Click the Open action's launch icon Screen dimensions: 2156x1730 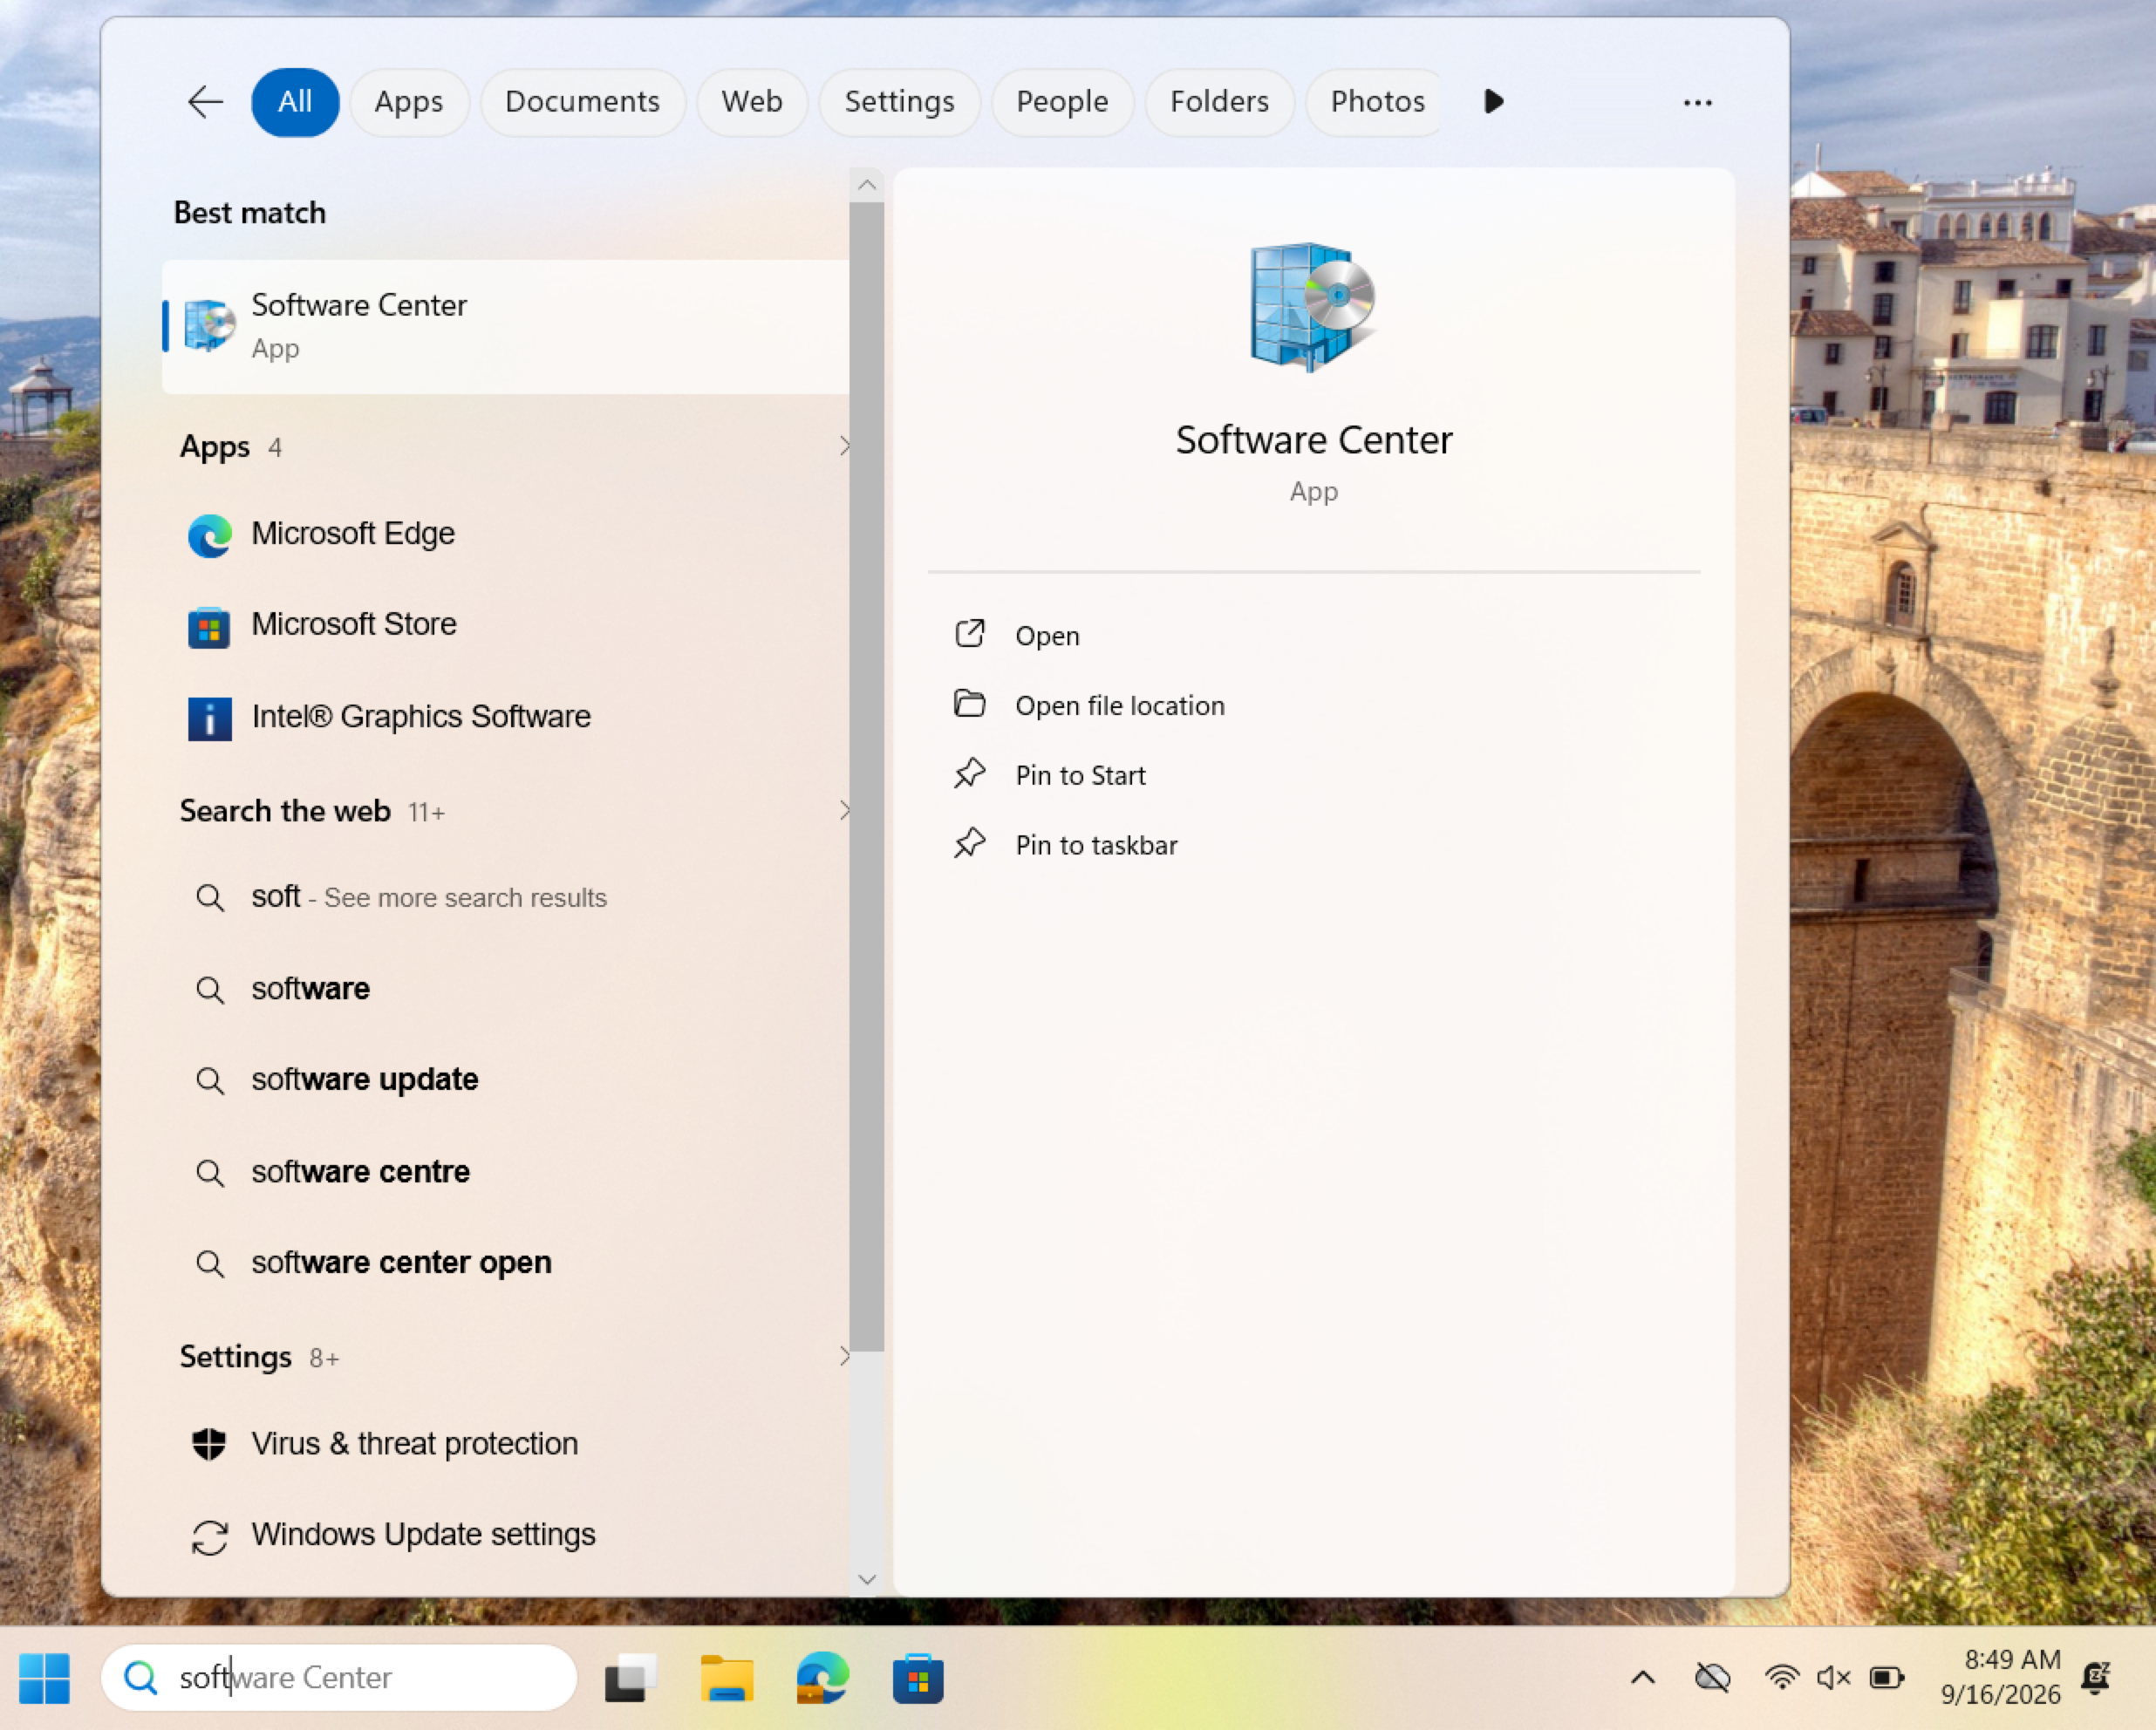[970, 634]
